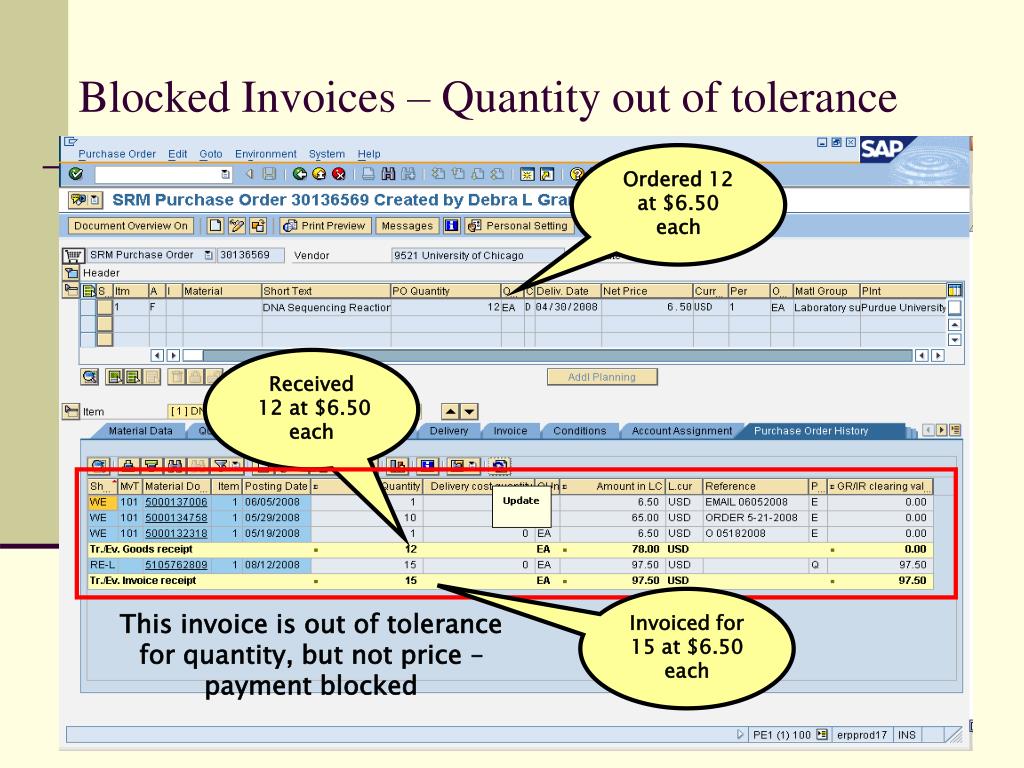Open the System menu

(x=327, y=154)
